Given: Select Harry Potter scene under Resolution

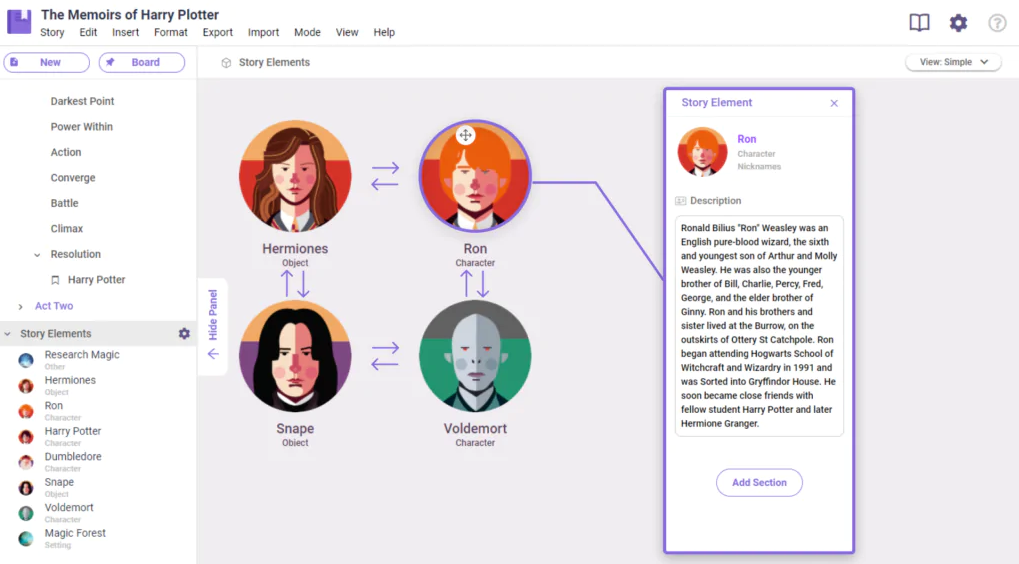Looking at the screenshot, I should 96,280.
